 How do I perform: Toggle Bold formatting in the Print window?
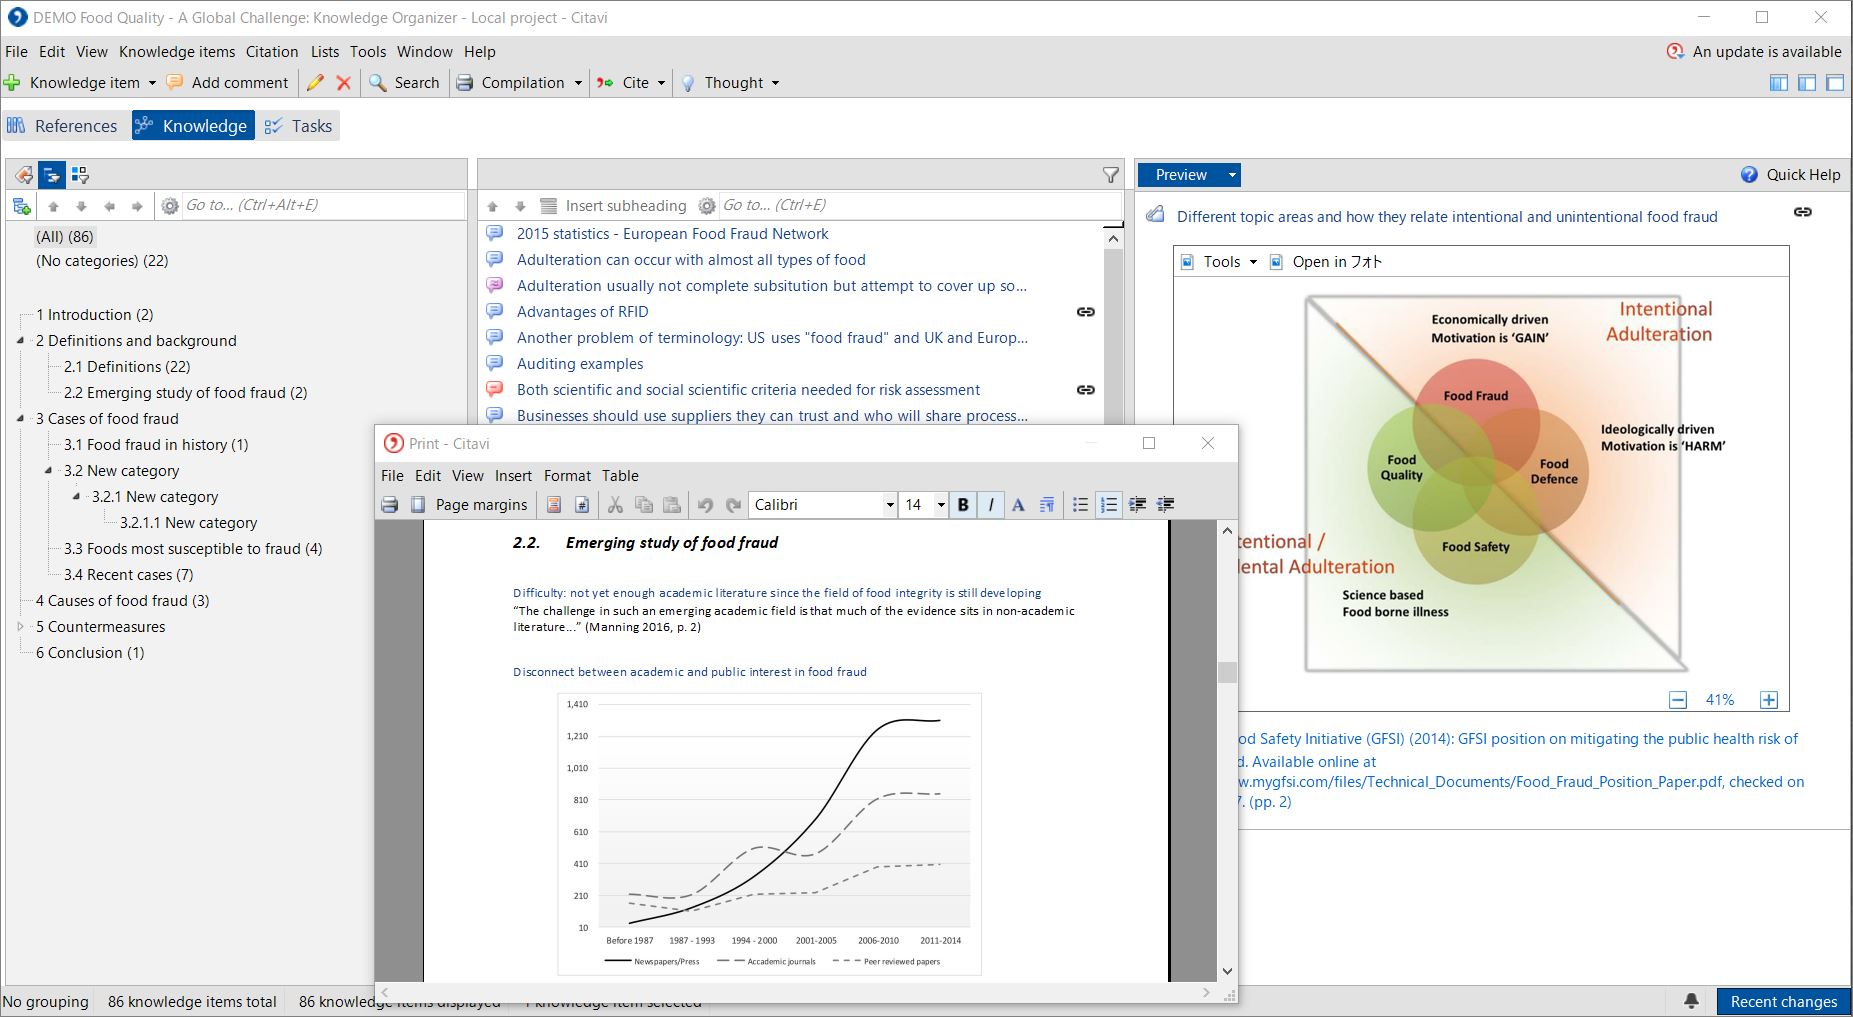click(x=963, y=505)
